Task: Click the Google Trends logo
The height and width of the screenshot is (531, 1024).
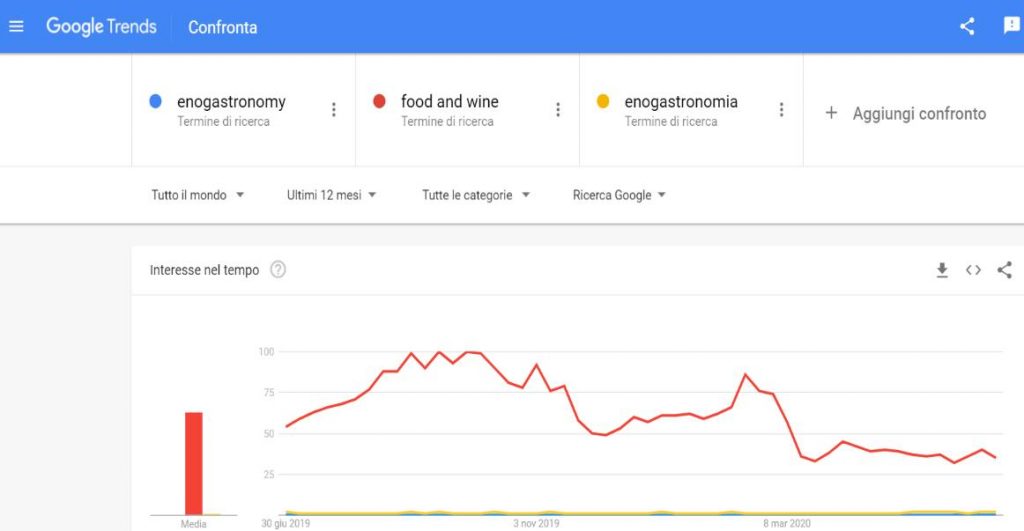Action: [x=101, y=27]
